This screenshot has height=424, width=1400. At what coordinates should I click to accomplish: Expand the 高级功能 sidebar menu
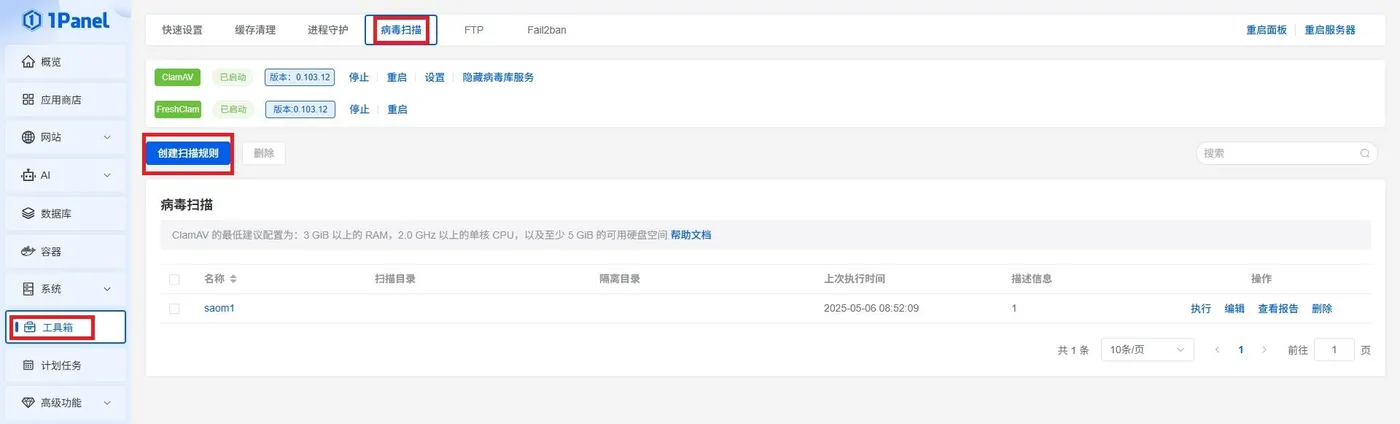(66, 402)
